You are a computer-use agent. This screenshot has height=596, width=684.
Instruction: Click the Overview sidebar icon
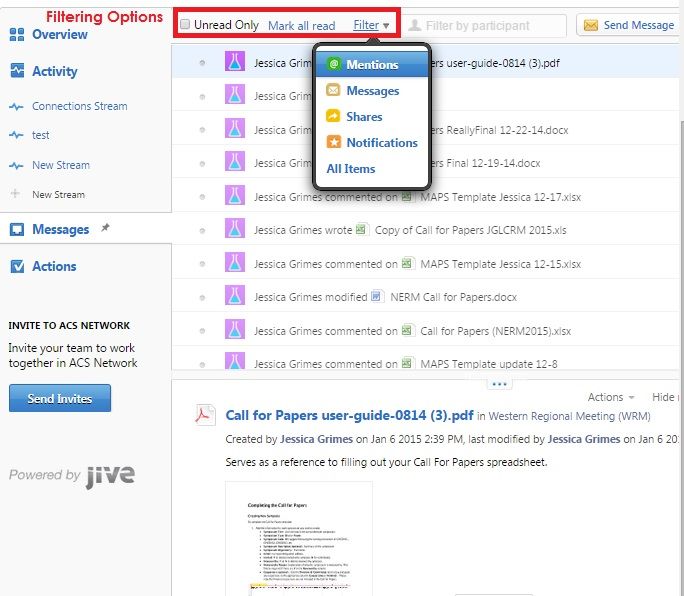point(17,35)
